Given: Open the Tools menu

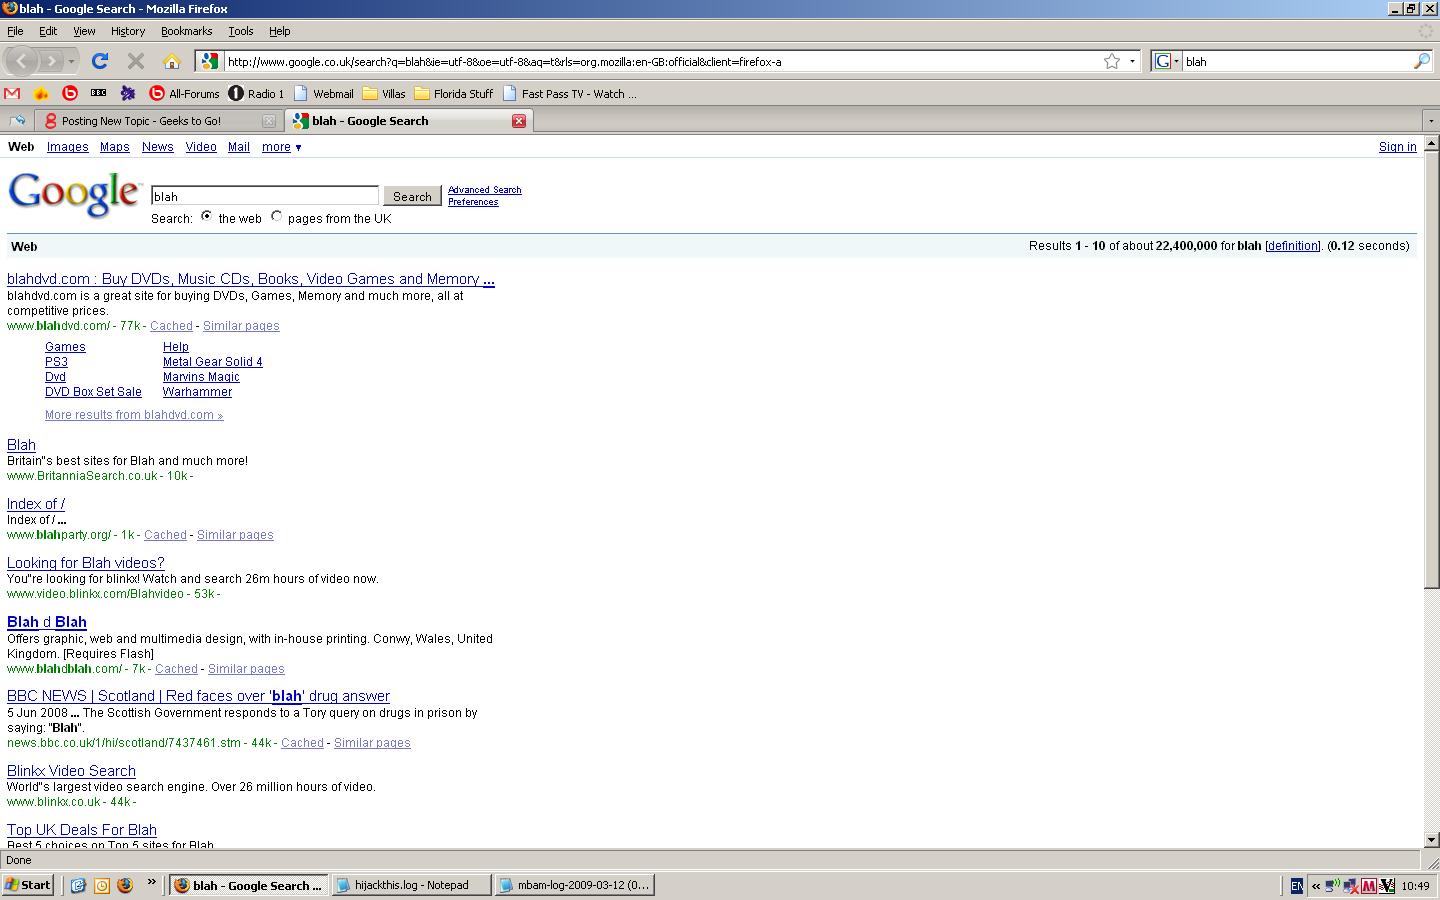Looking at the screenshot, I should pyautogui.click(x=241, y=31).
